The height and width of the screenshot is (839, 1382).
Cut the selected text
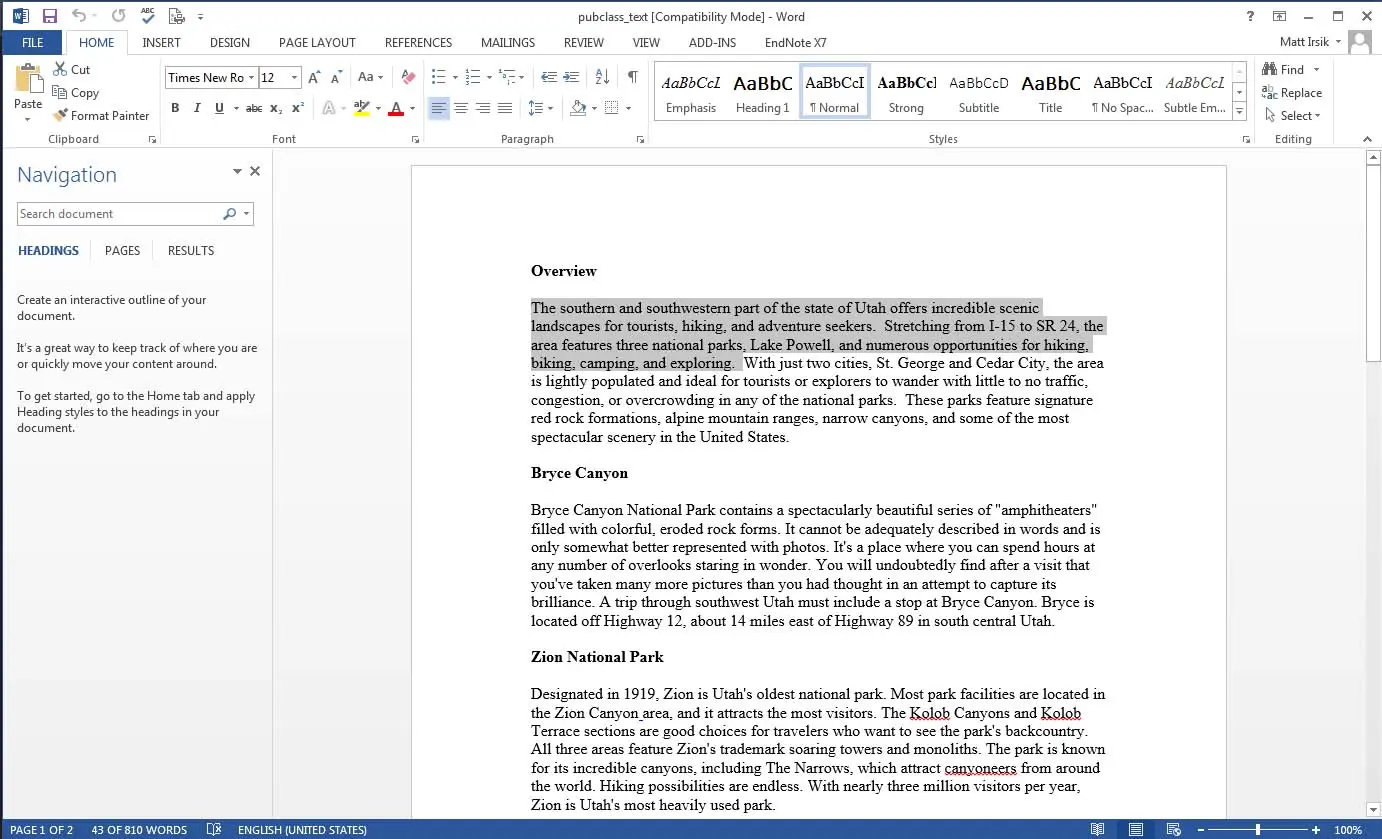pyautogui.click(x=72, y=69)
